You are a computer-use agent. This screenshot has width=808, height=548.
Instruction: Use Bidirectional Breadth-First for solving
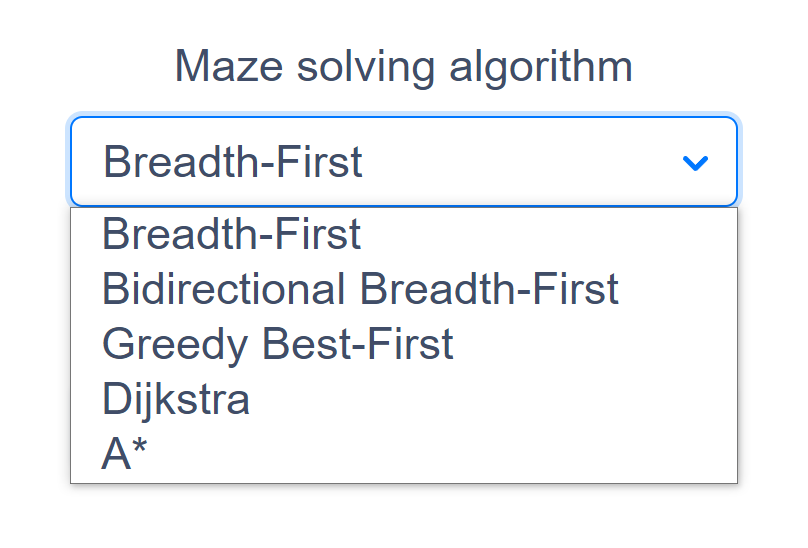click(x=360, y=289)
